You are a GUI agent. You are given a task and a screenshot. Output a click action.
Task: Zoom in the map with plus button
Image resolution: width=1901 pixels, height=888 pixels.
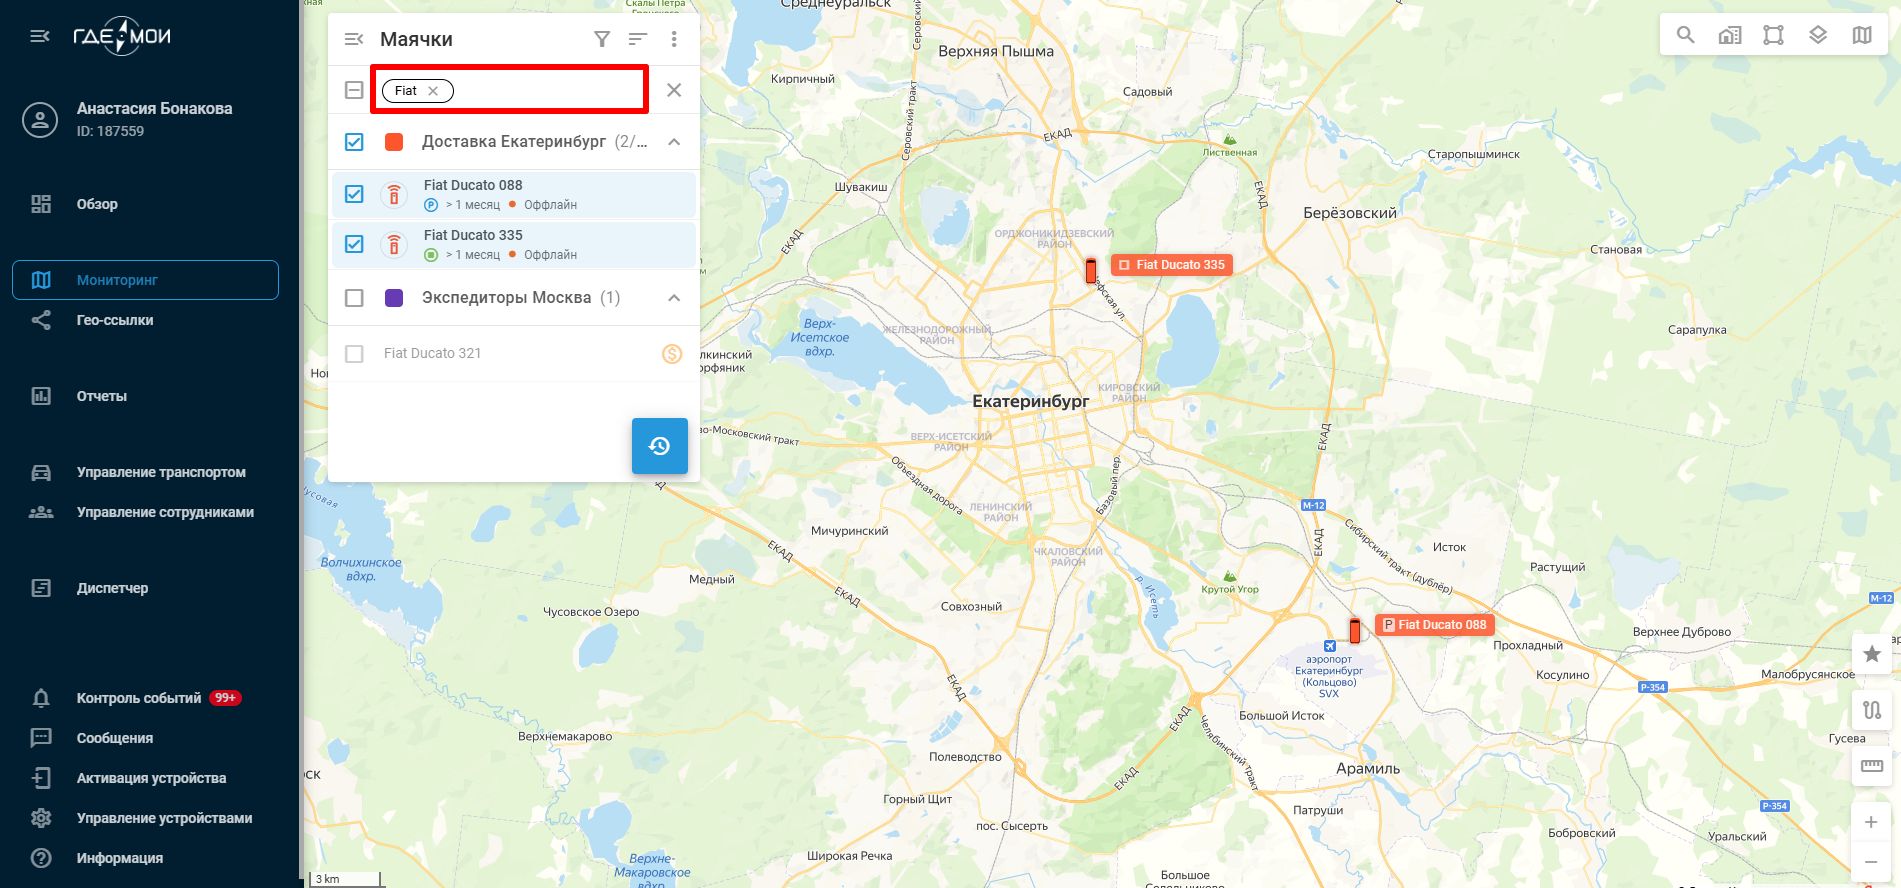tap(1871, 822)
